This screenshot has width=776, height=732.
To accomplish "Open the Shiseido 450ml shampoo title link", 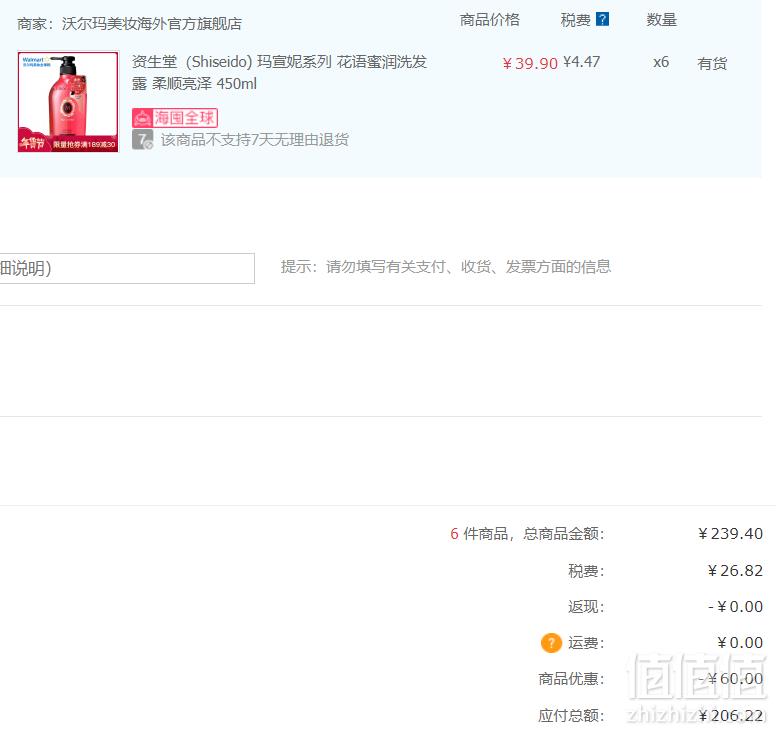I will (279, 73).
